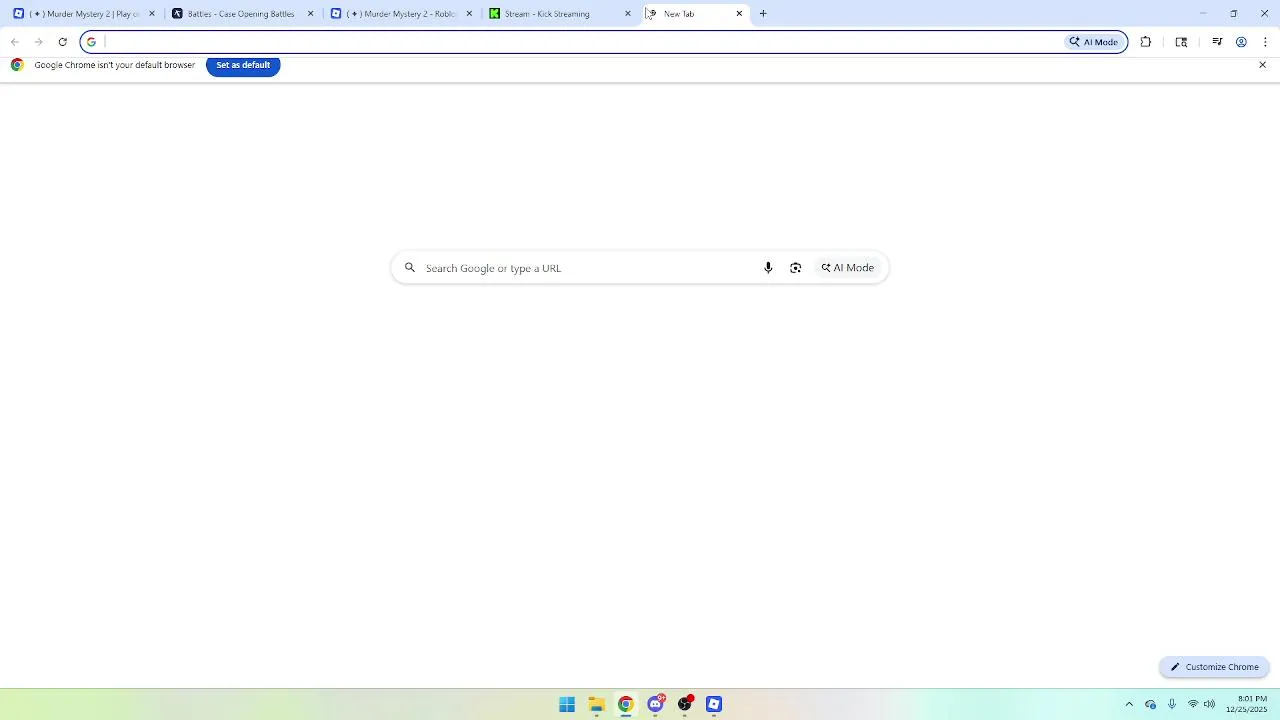Click the Chrome taskbar icon
Screen dimensions: 1280x720
tap(626, 704)
